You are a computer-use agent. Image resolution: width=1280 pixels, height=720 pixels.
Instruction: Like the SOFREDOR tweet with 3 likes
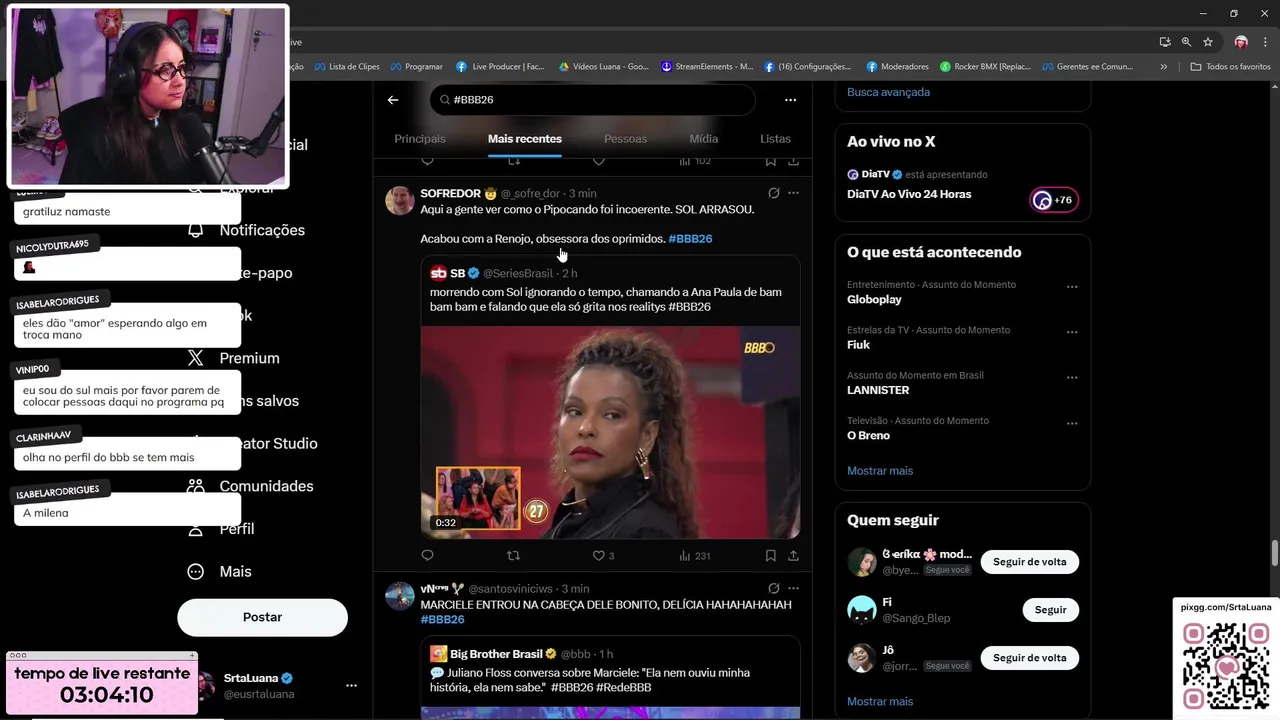click(x=604, y=556)
